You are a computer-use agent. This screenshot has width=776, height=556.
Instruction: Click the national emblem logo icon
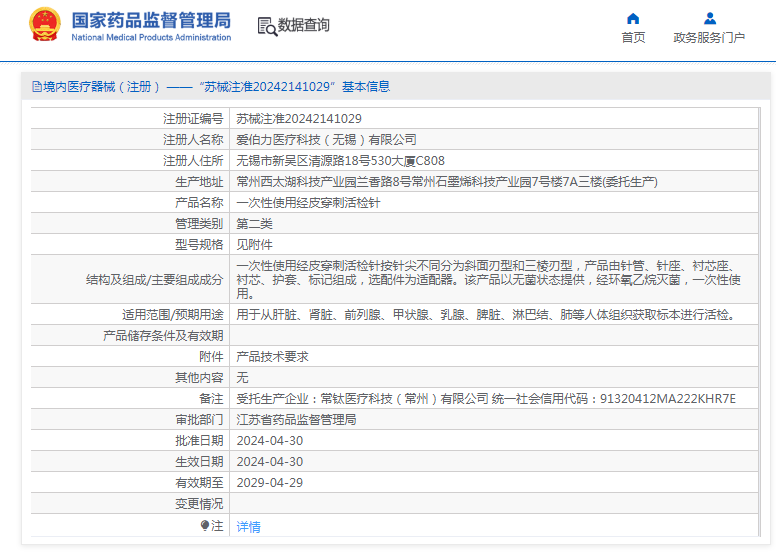(x=44, y=25)
